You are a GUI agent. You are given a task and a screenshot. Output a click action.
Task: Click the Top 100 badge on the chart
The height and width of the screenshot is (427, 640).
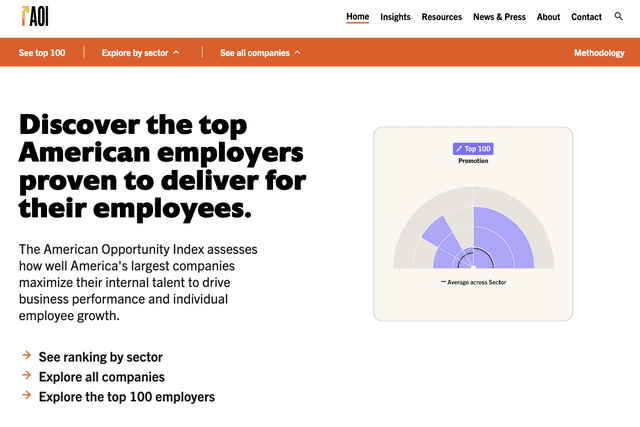(473, 149)
